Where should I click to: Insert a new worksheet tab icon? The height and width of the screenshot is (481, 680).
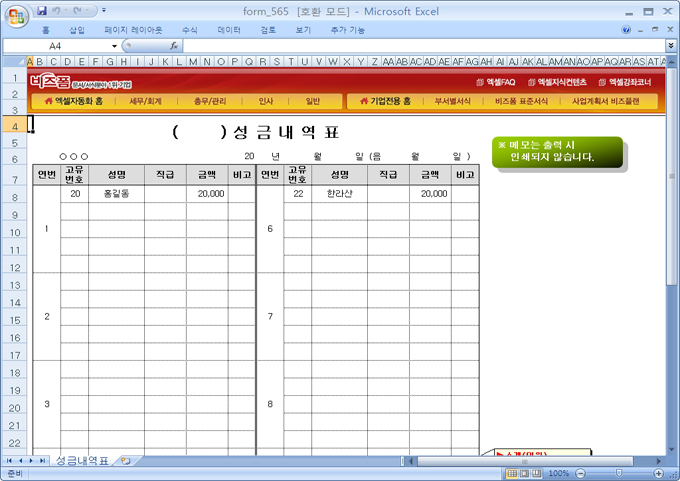coord(126,461)
